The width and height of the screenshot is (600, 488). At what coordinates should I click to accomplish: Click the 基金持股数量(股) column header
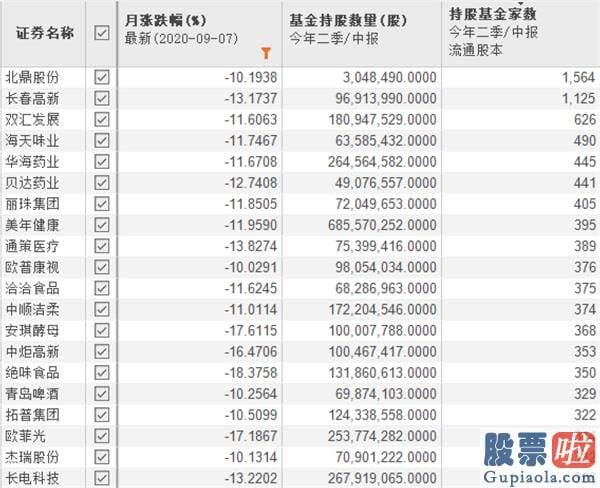pos(347,20)
